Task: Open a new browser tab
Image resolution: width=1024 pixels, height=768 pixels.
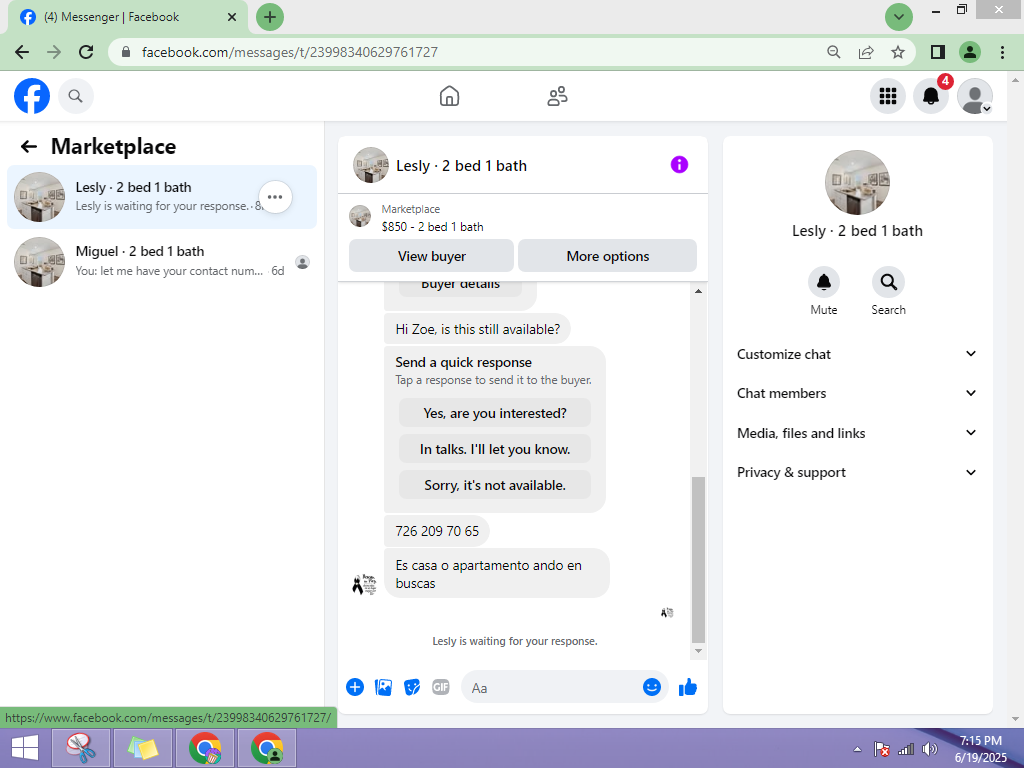Action: [270, 17]
